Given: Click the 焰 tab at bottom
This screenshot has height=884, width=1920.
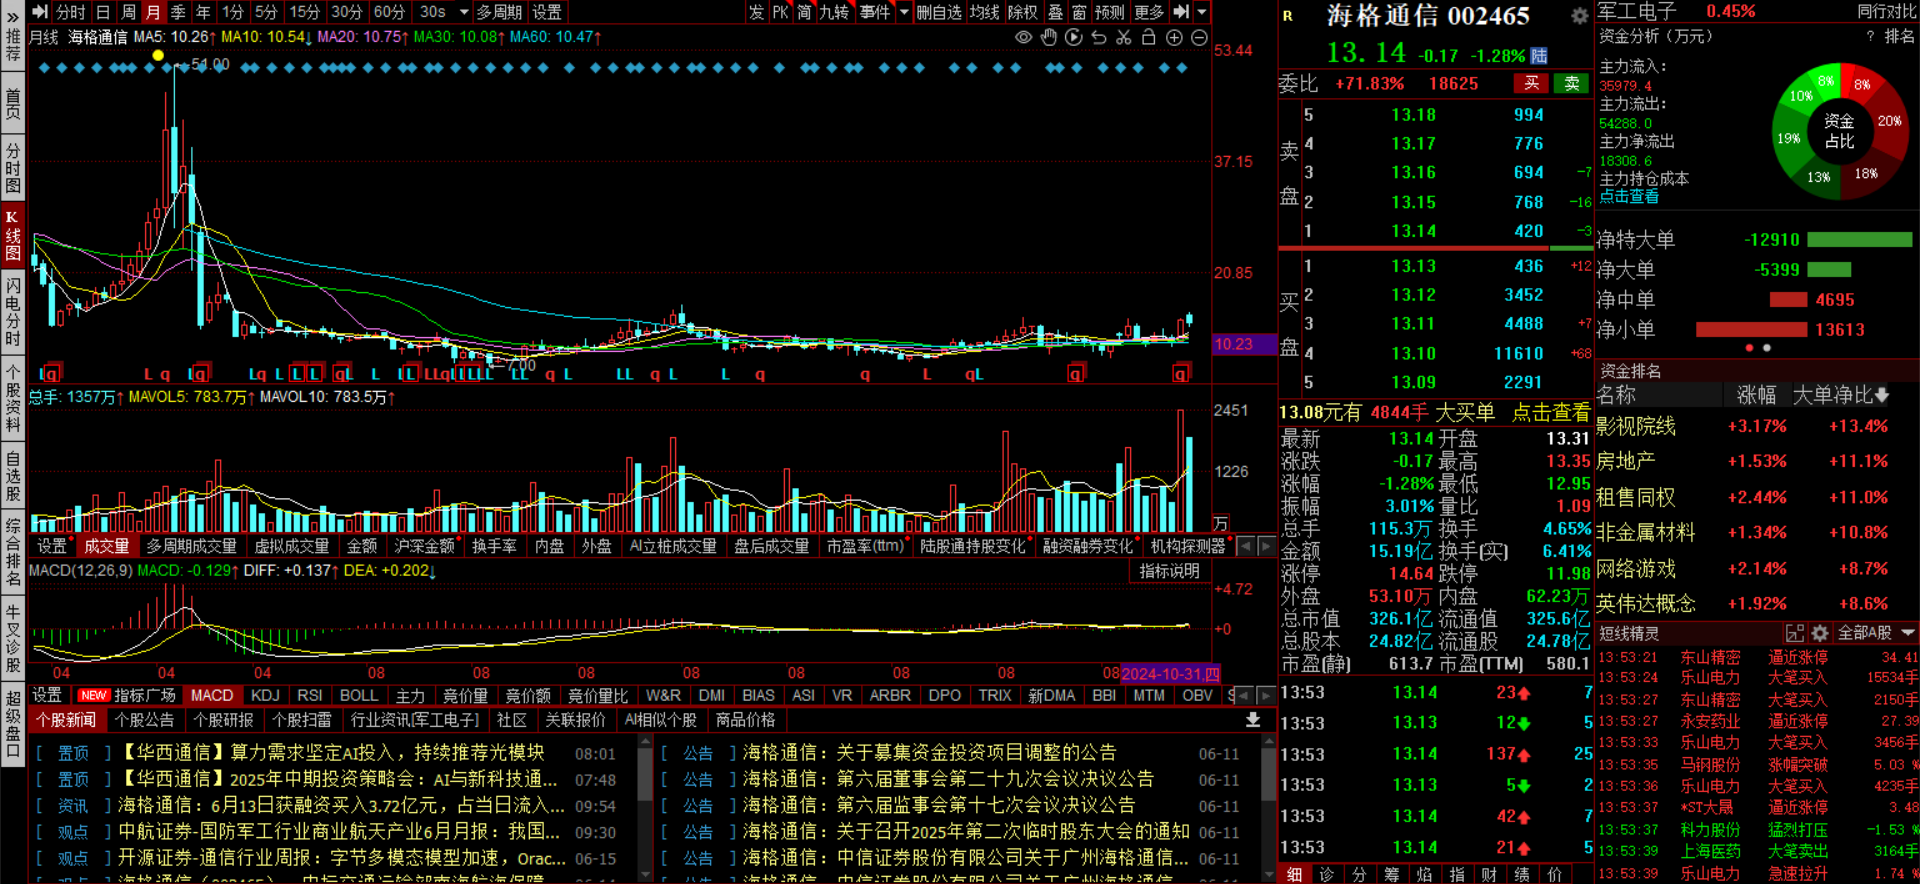Looking at the screenshot, I should pyautogui.click(x=1424, y=874).
